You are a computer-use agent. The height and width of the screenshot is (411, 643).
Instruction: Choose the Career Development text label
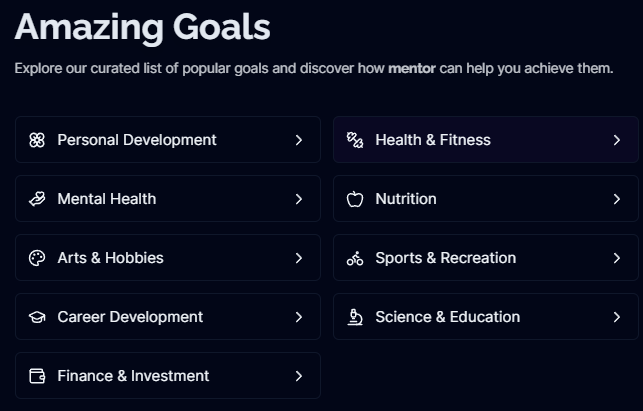[x=130, y=317]
